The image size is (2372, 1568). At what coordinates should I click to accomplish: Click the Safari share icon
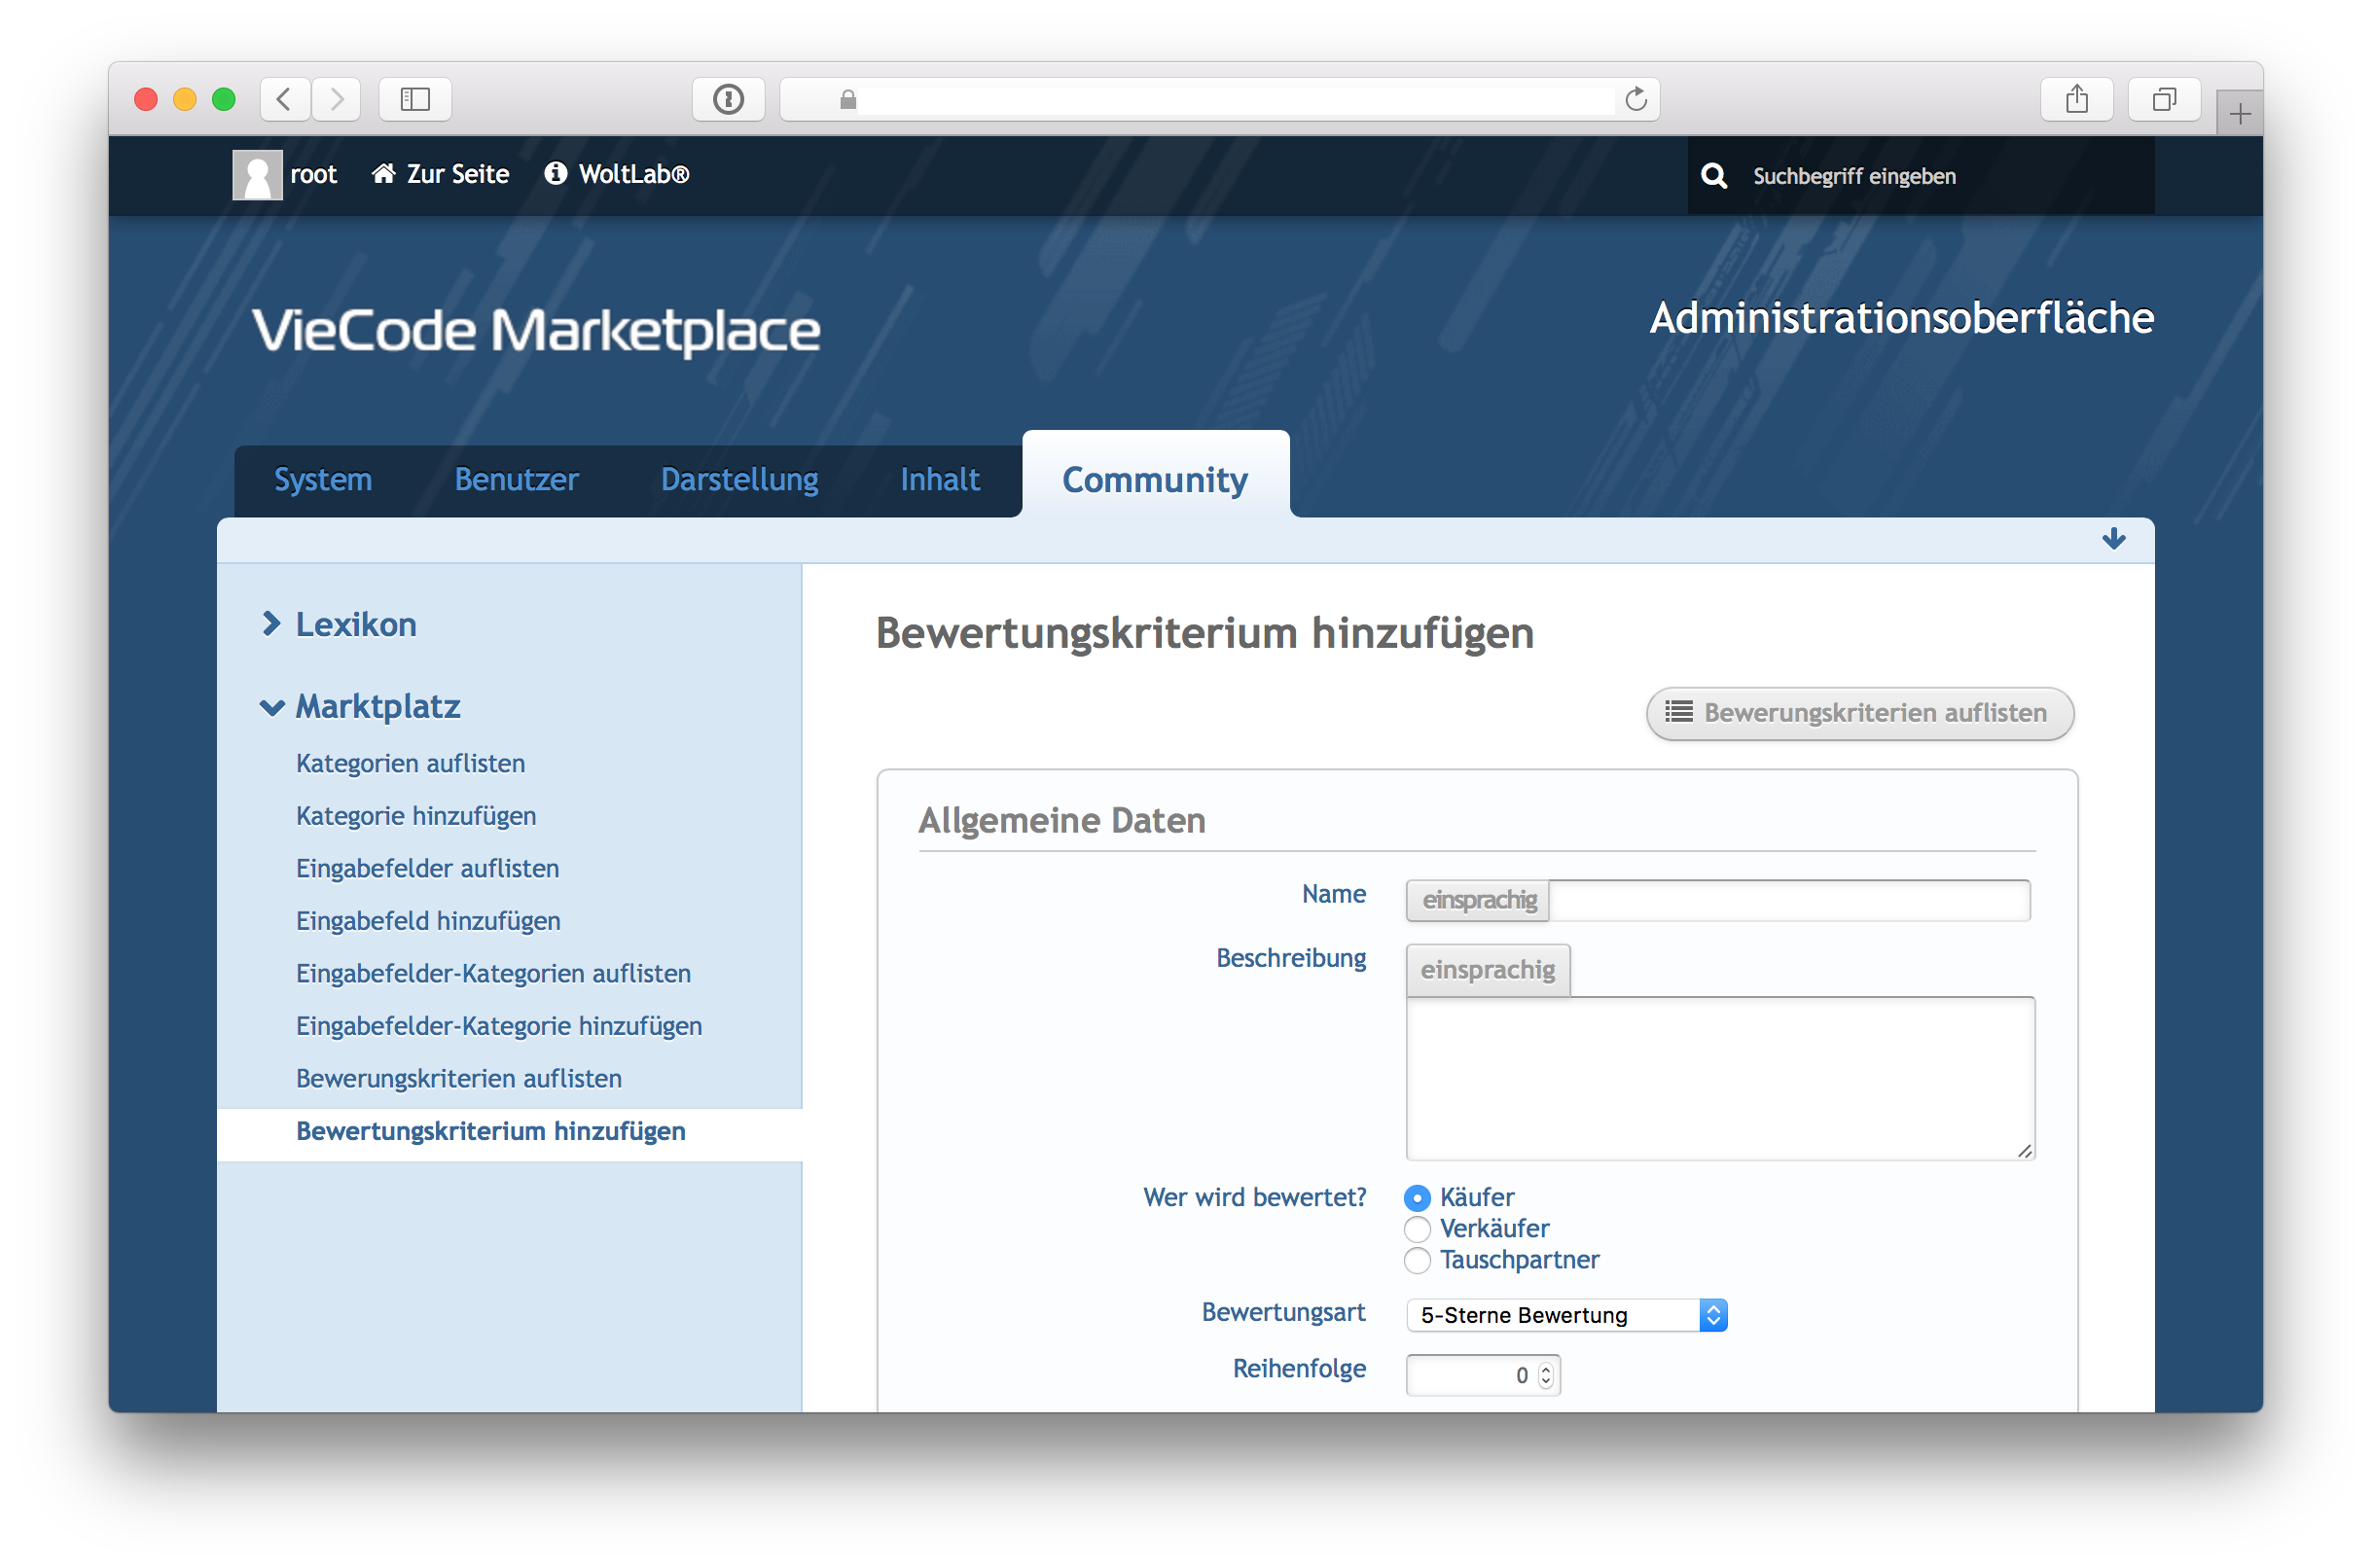pyautogui.click(x=2077, y=99)
